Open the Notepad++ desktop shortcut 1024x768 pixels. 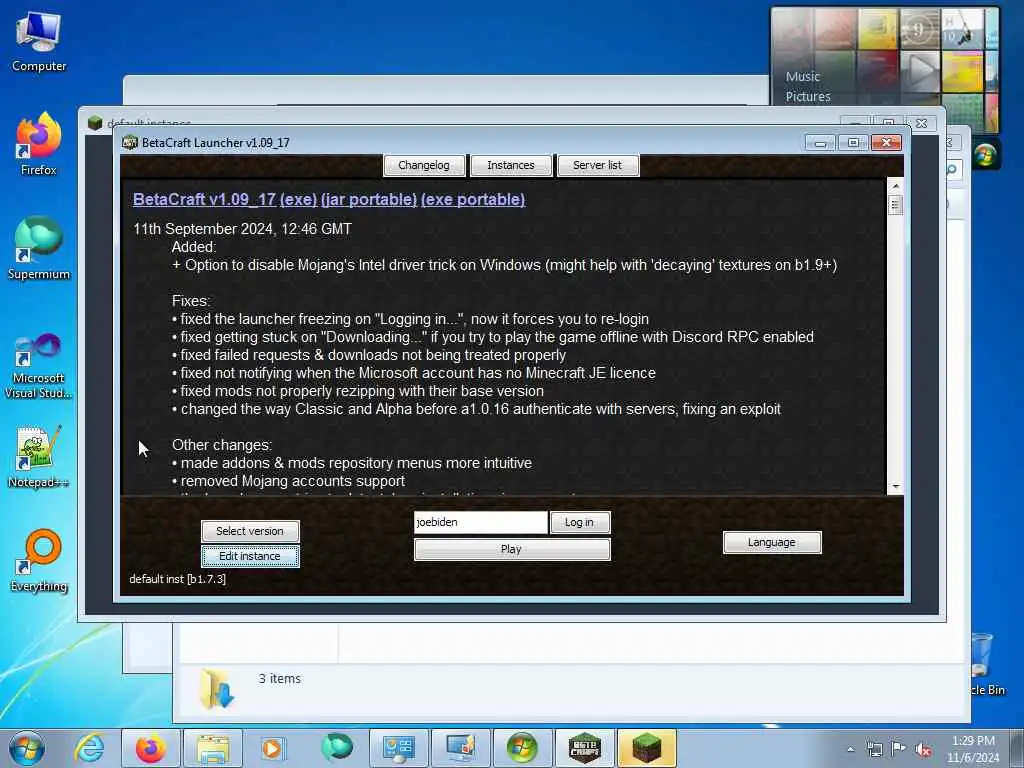39,456
